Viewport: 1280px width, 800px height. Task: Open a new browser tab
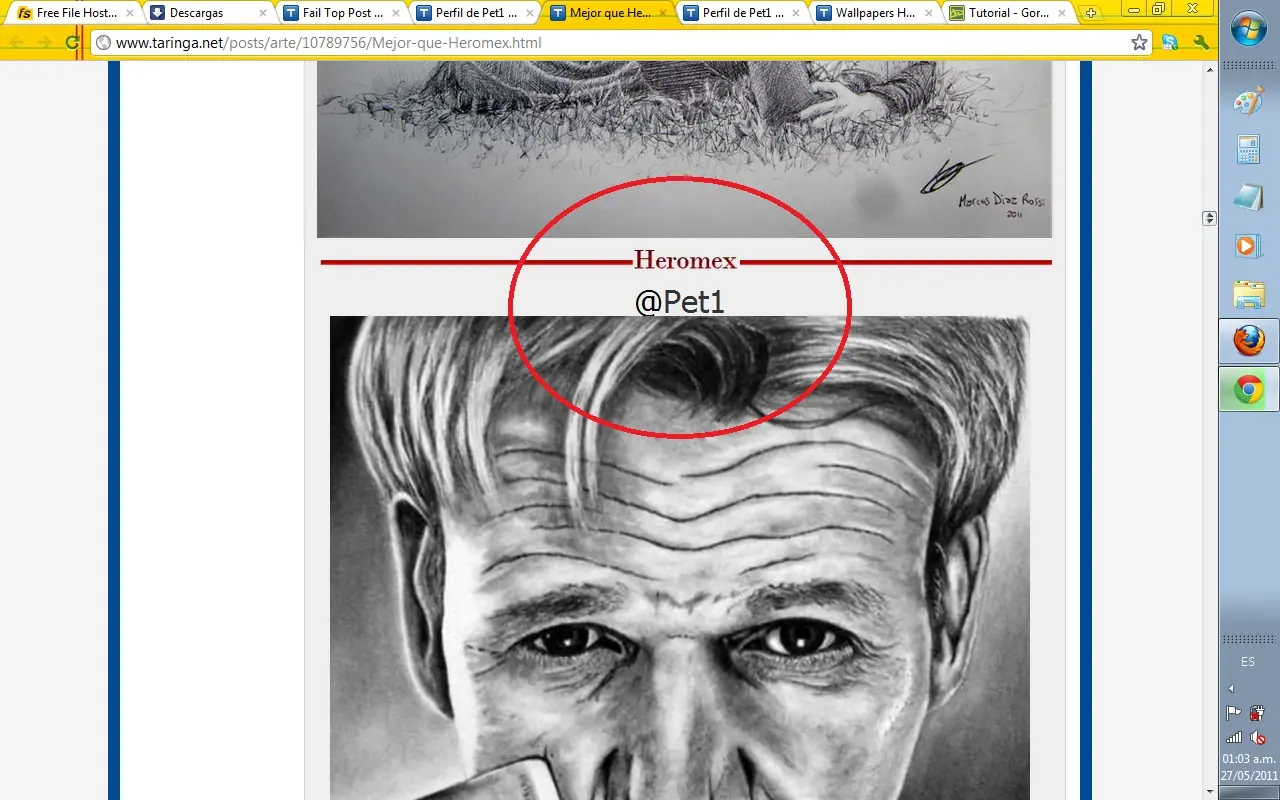coord(1091,13)
